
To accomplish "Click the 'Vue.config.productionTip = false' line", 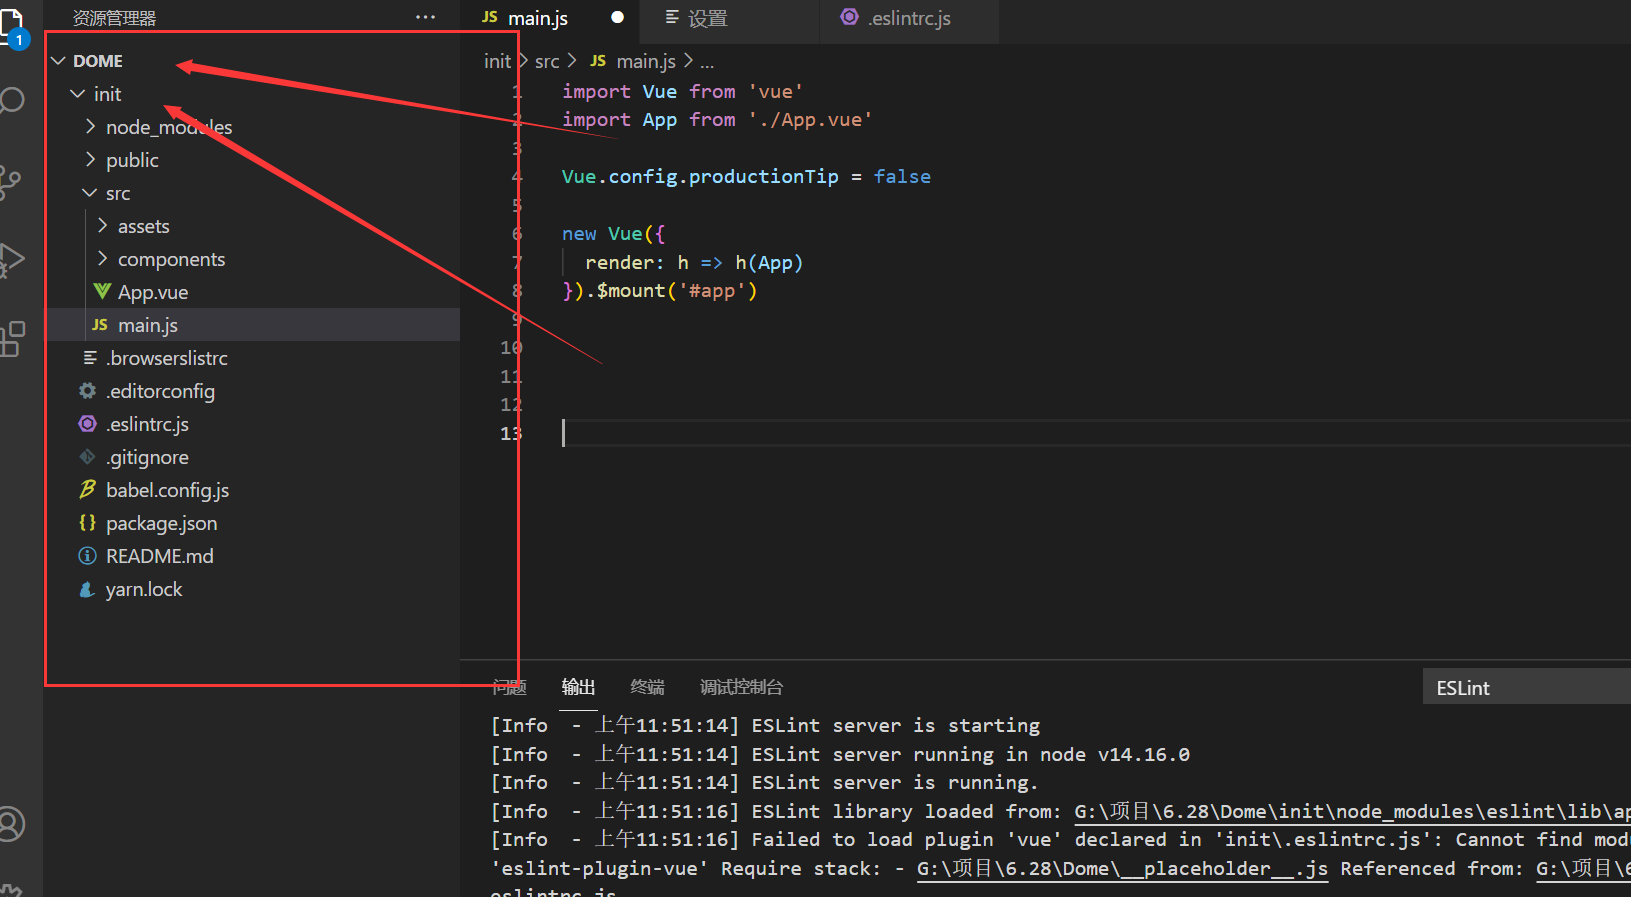I will [746, 176].
